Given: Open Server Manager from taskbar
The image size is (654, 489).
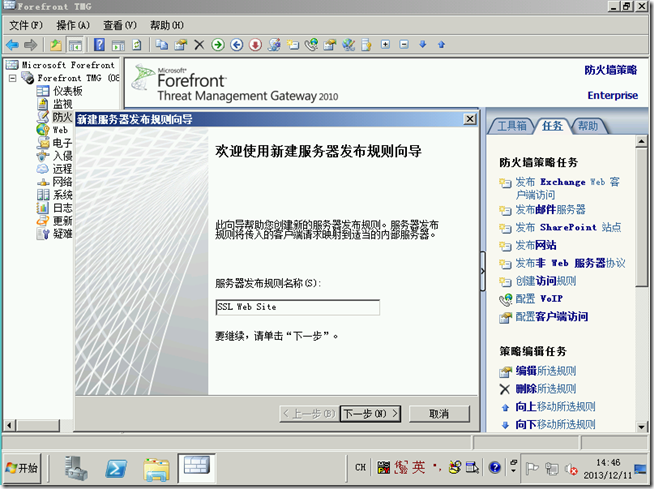Looking at the screenshot, I should pos(76,468).
